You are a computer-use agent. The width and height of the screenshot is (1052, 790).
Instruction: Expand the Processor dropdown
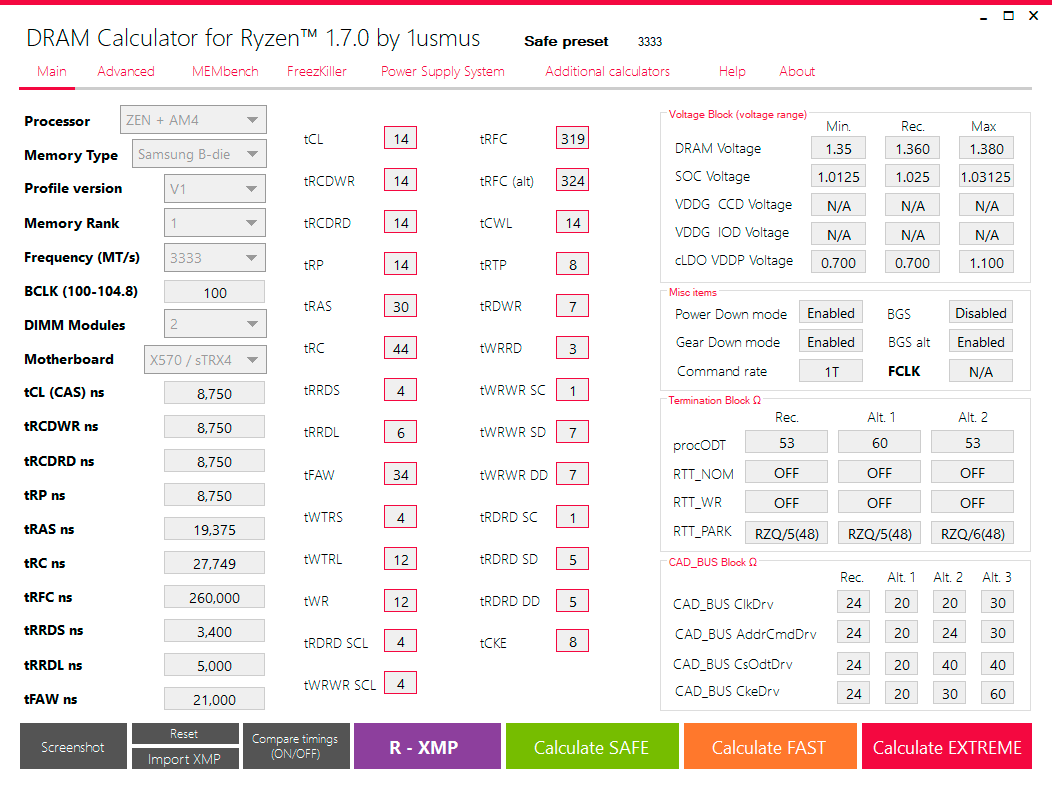(193, 120)
